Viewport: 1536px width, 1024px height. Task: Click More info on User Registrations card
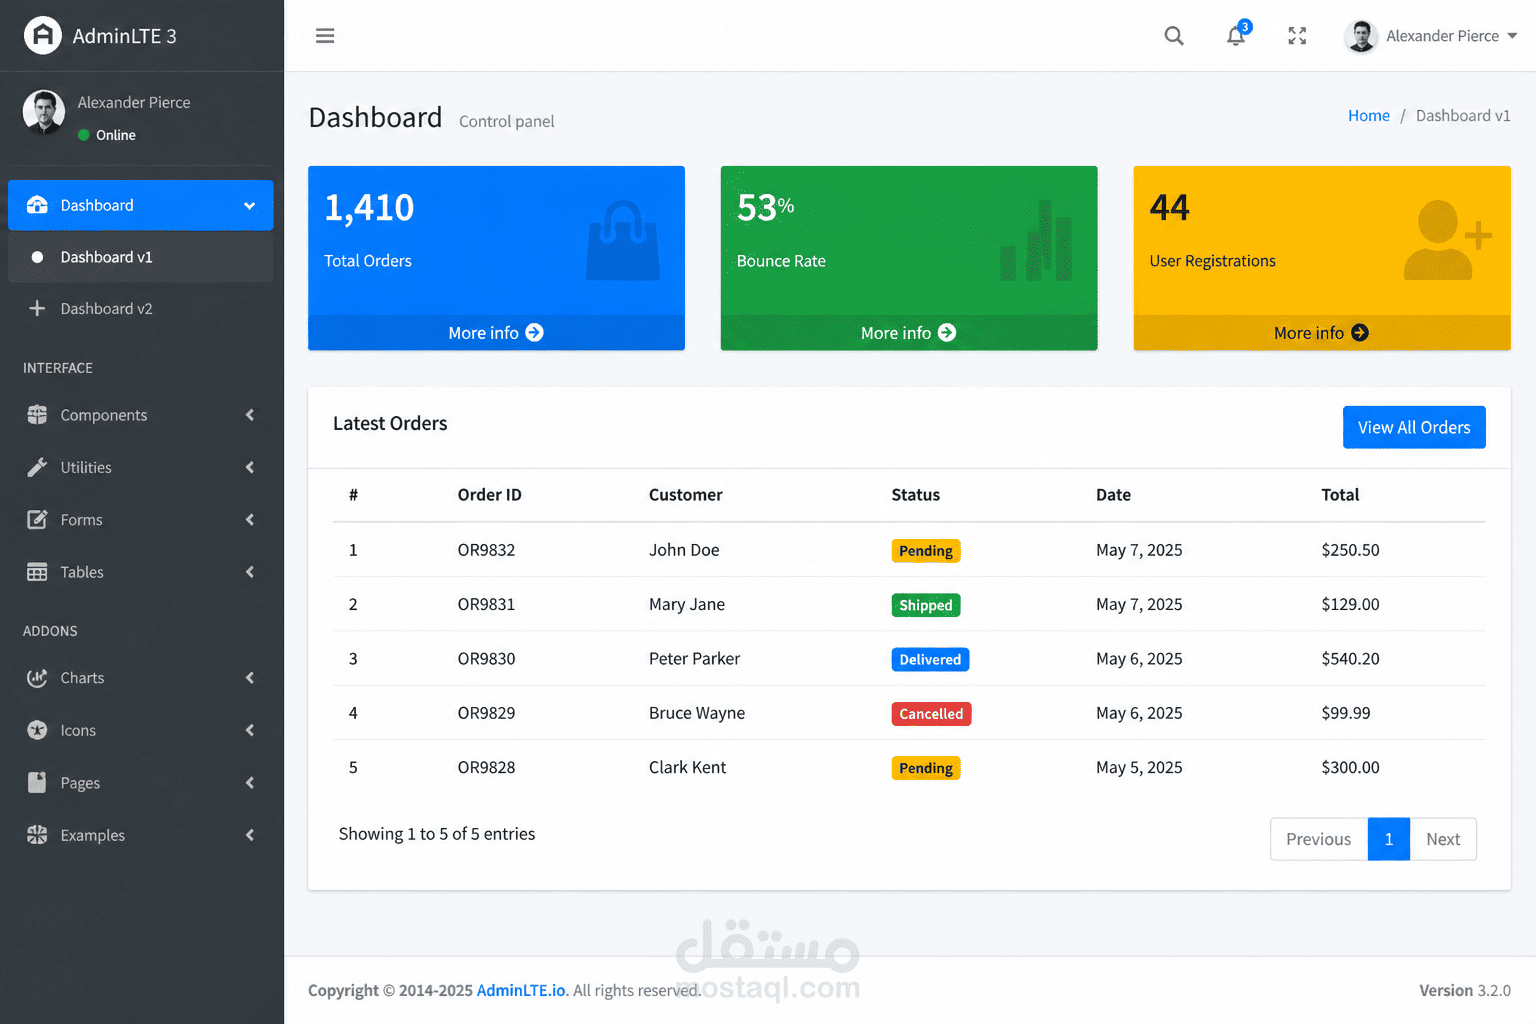(x=1322, y=333)
